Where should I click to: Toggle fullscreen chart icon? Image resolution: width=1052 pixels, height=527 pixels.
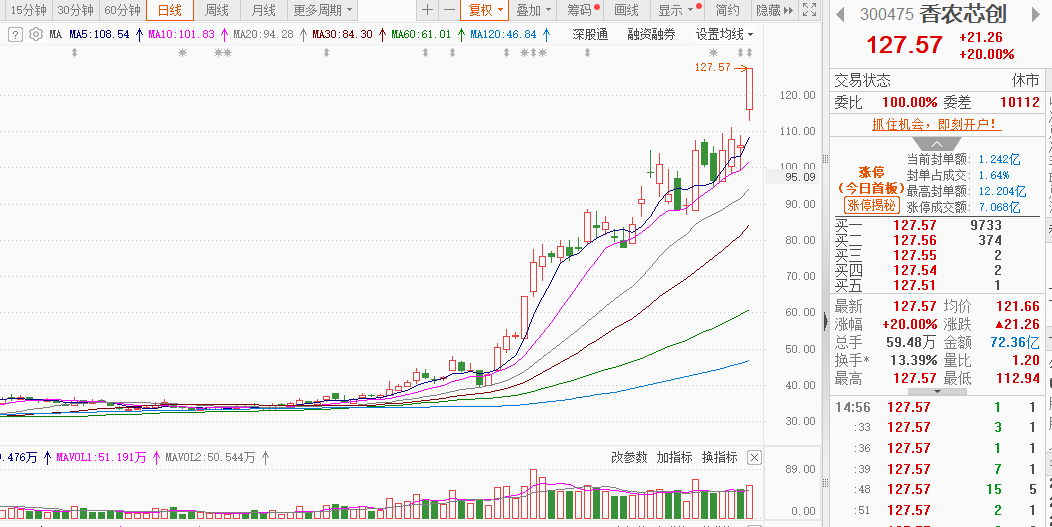pos(810,10)
